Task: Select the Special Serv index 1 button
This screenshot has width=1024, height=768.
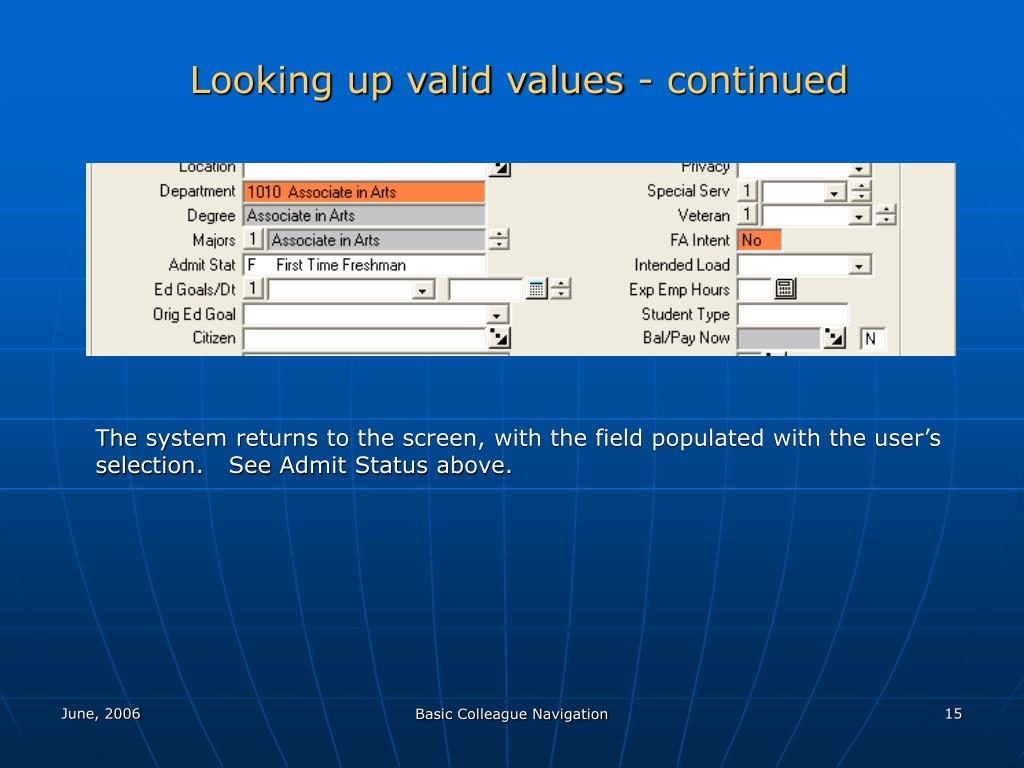Action: point(746,191)
